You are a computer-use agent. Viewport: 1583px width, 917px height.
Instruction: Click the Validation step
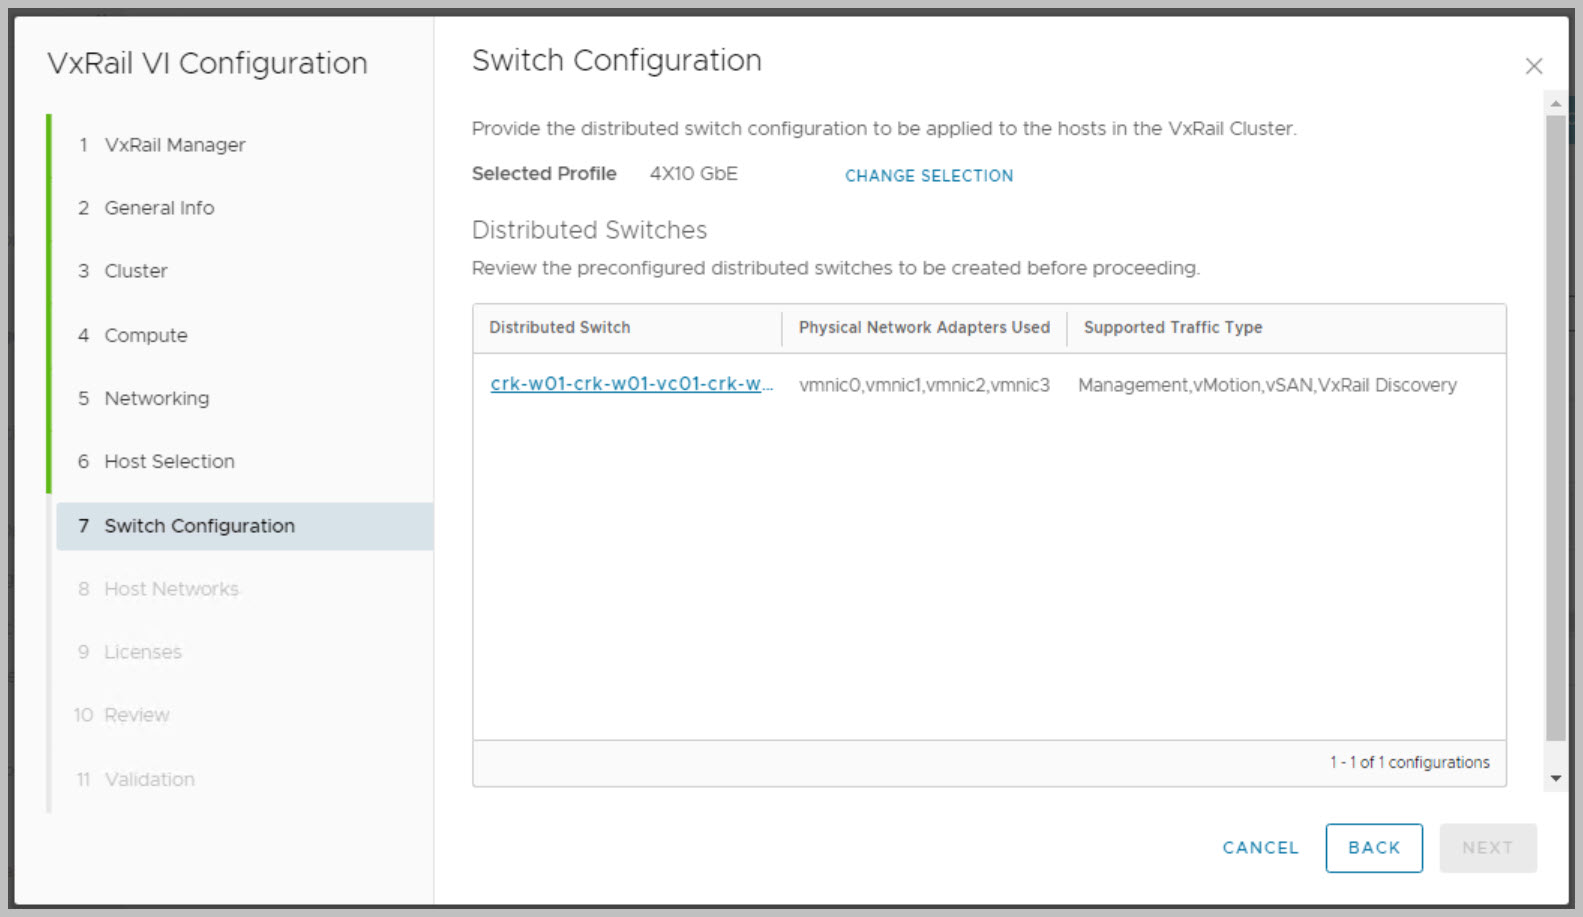[149, 779]
